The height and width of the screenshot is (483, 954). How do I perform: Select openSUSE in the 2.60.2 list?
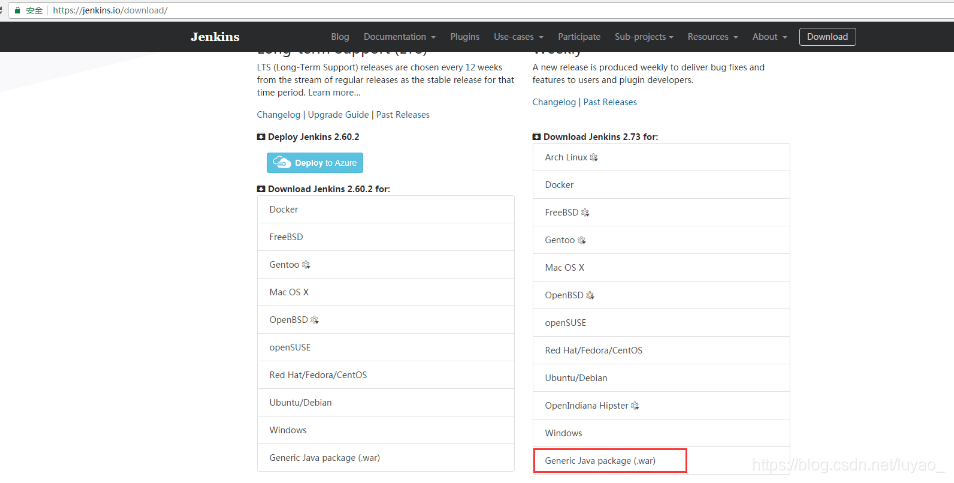coord(386,347)
